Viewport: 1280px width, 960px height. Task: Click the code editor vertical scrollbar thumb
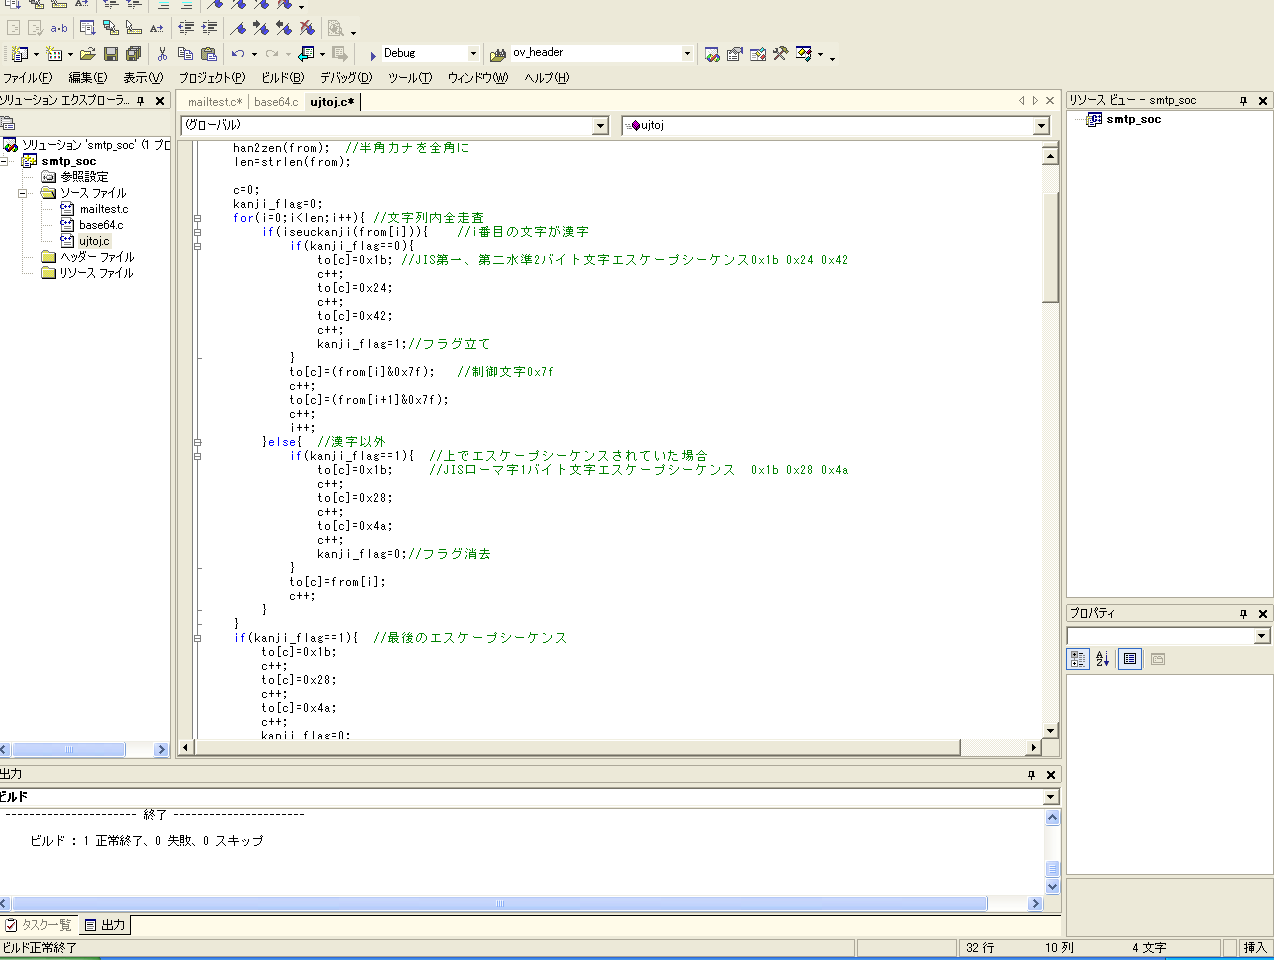pyautogui.click(x=1050, y=247)
